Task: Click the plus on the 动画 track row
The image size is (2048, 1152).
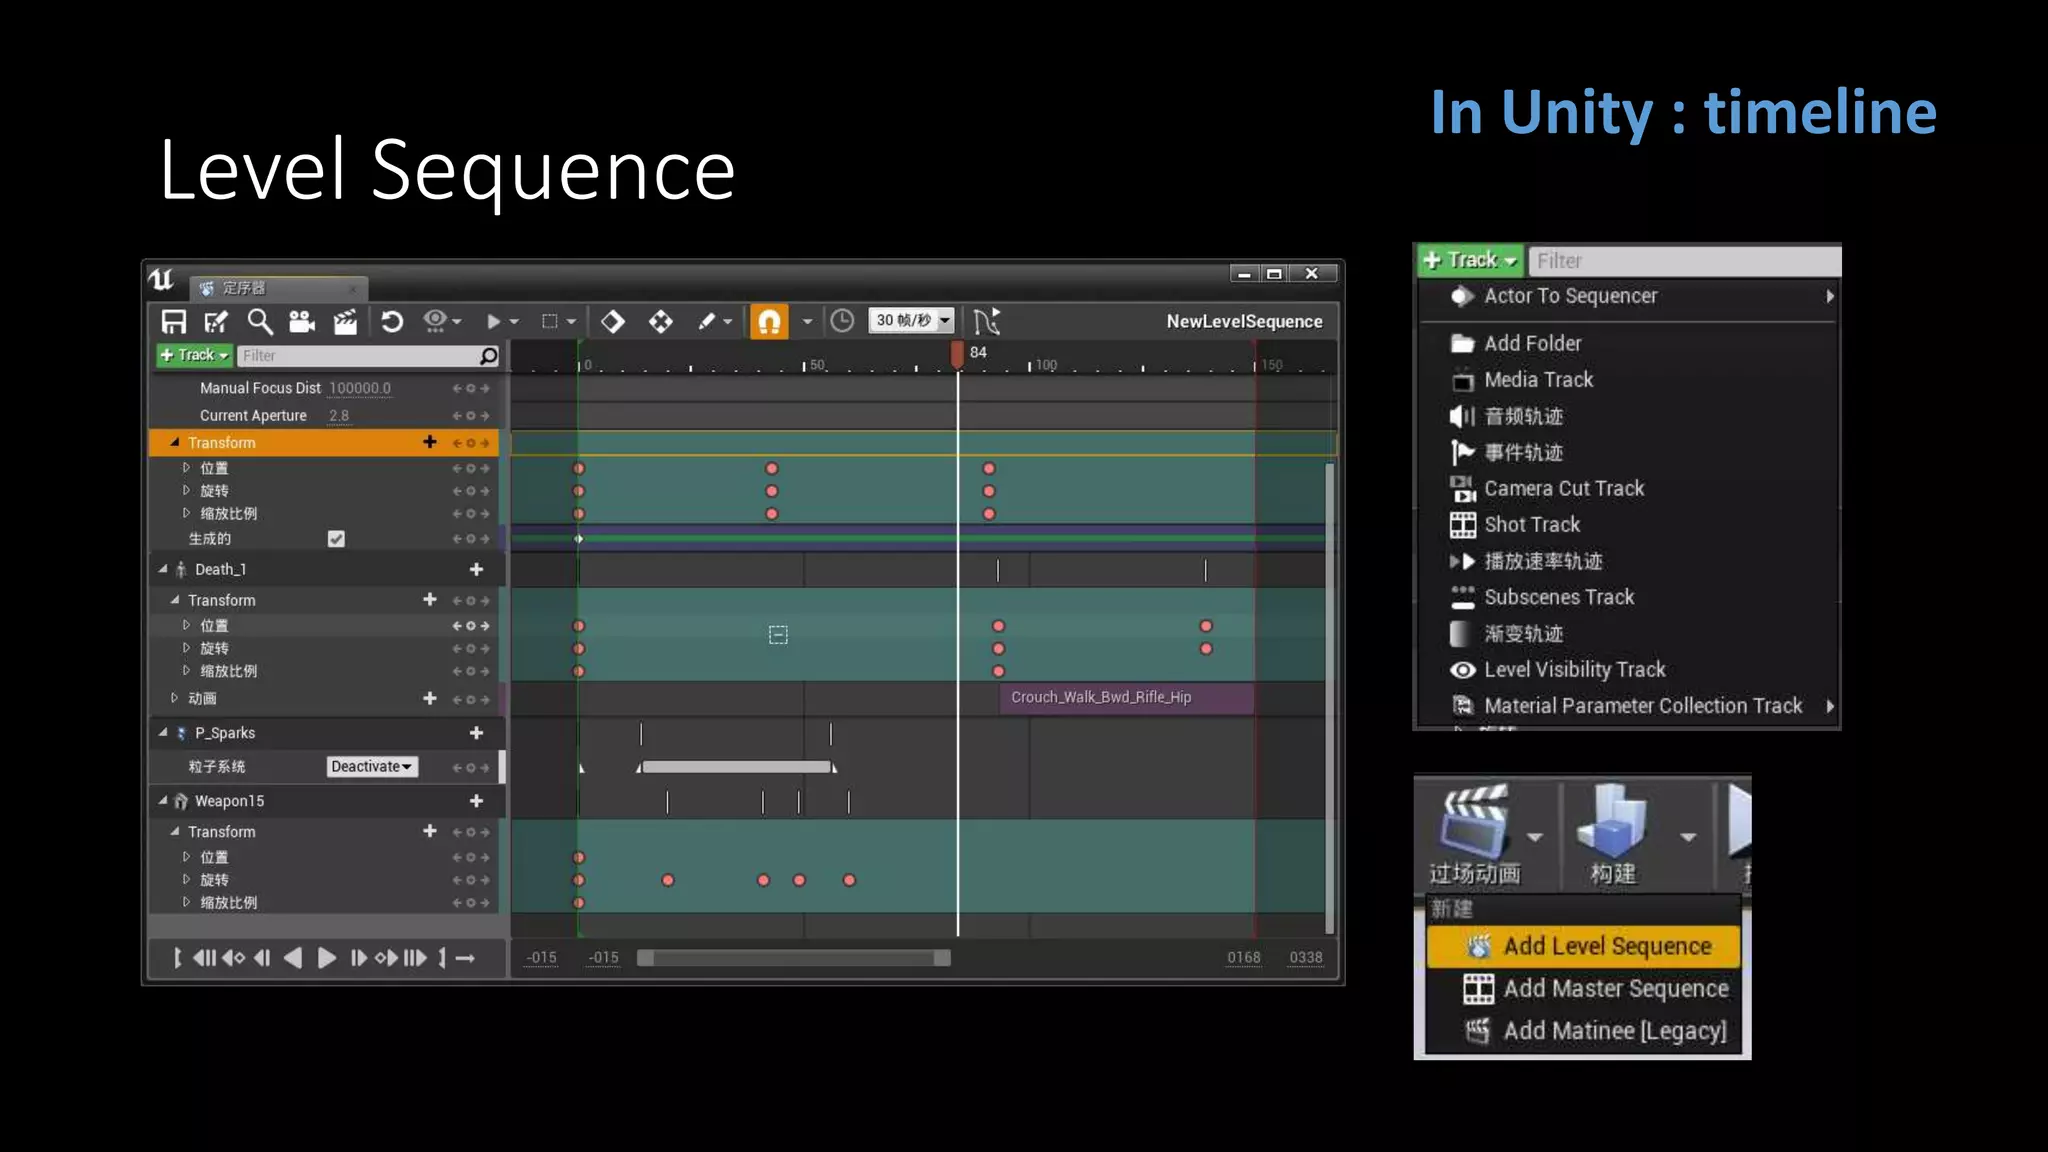Action: [430, 698]
